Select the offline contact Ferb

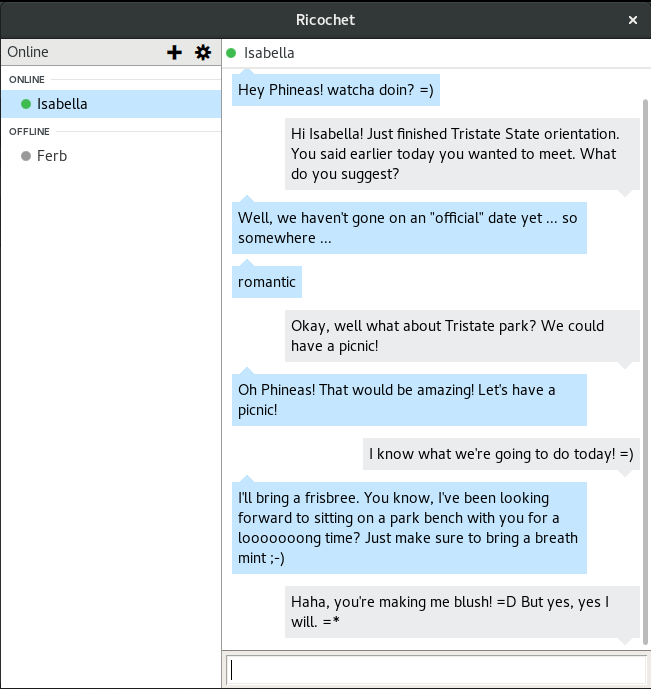tap(111, 156)
